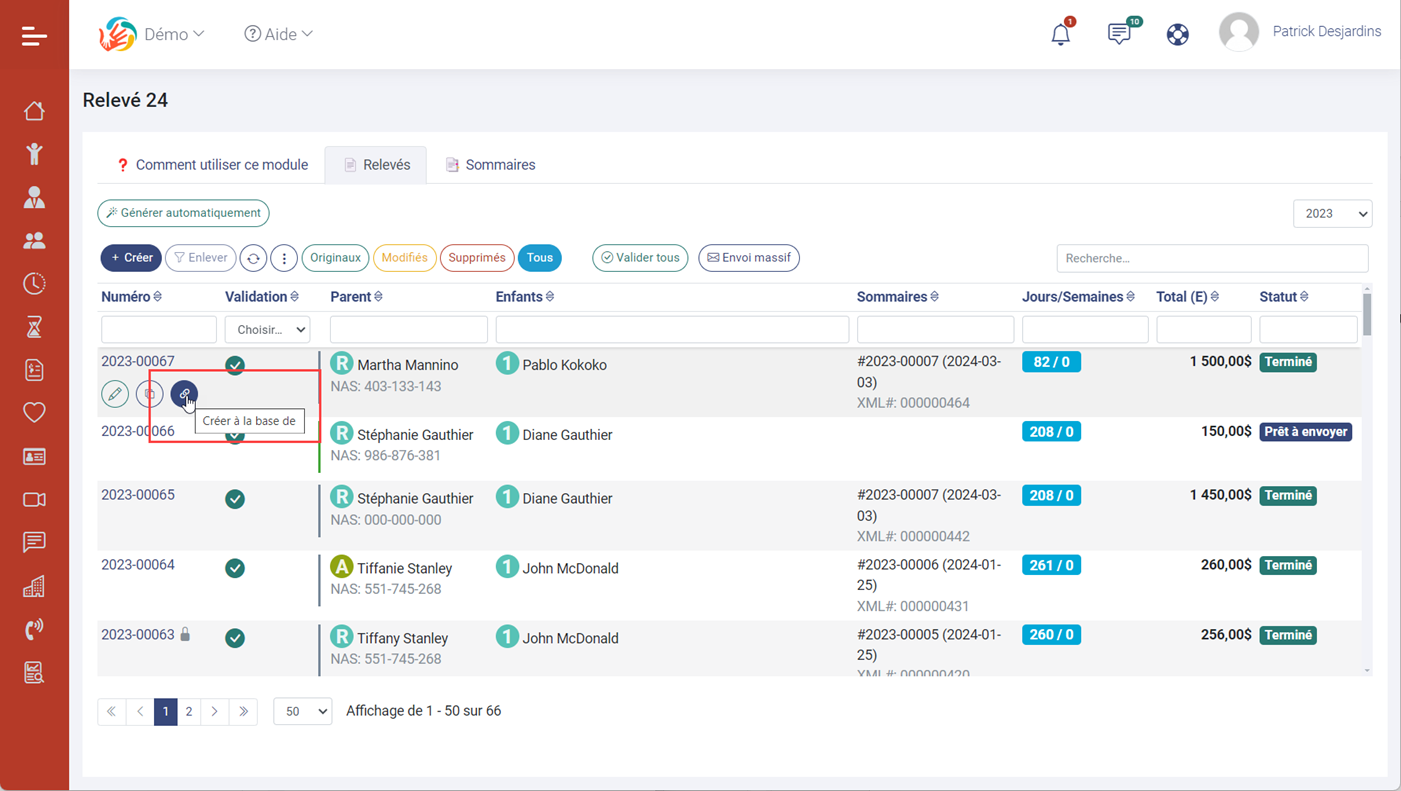Screen dimensions: 1401x791
Task: Open the report analysis sidebar icon
Action: click(x=34, y=673)
